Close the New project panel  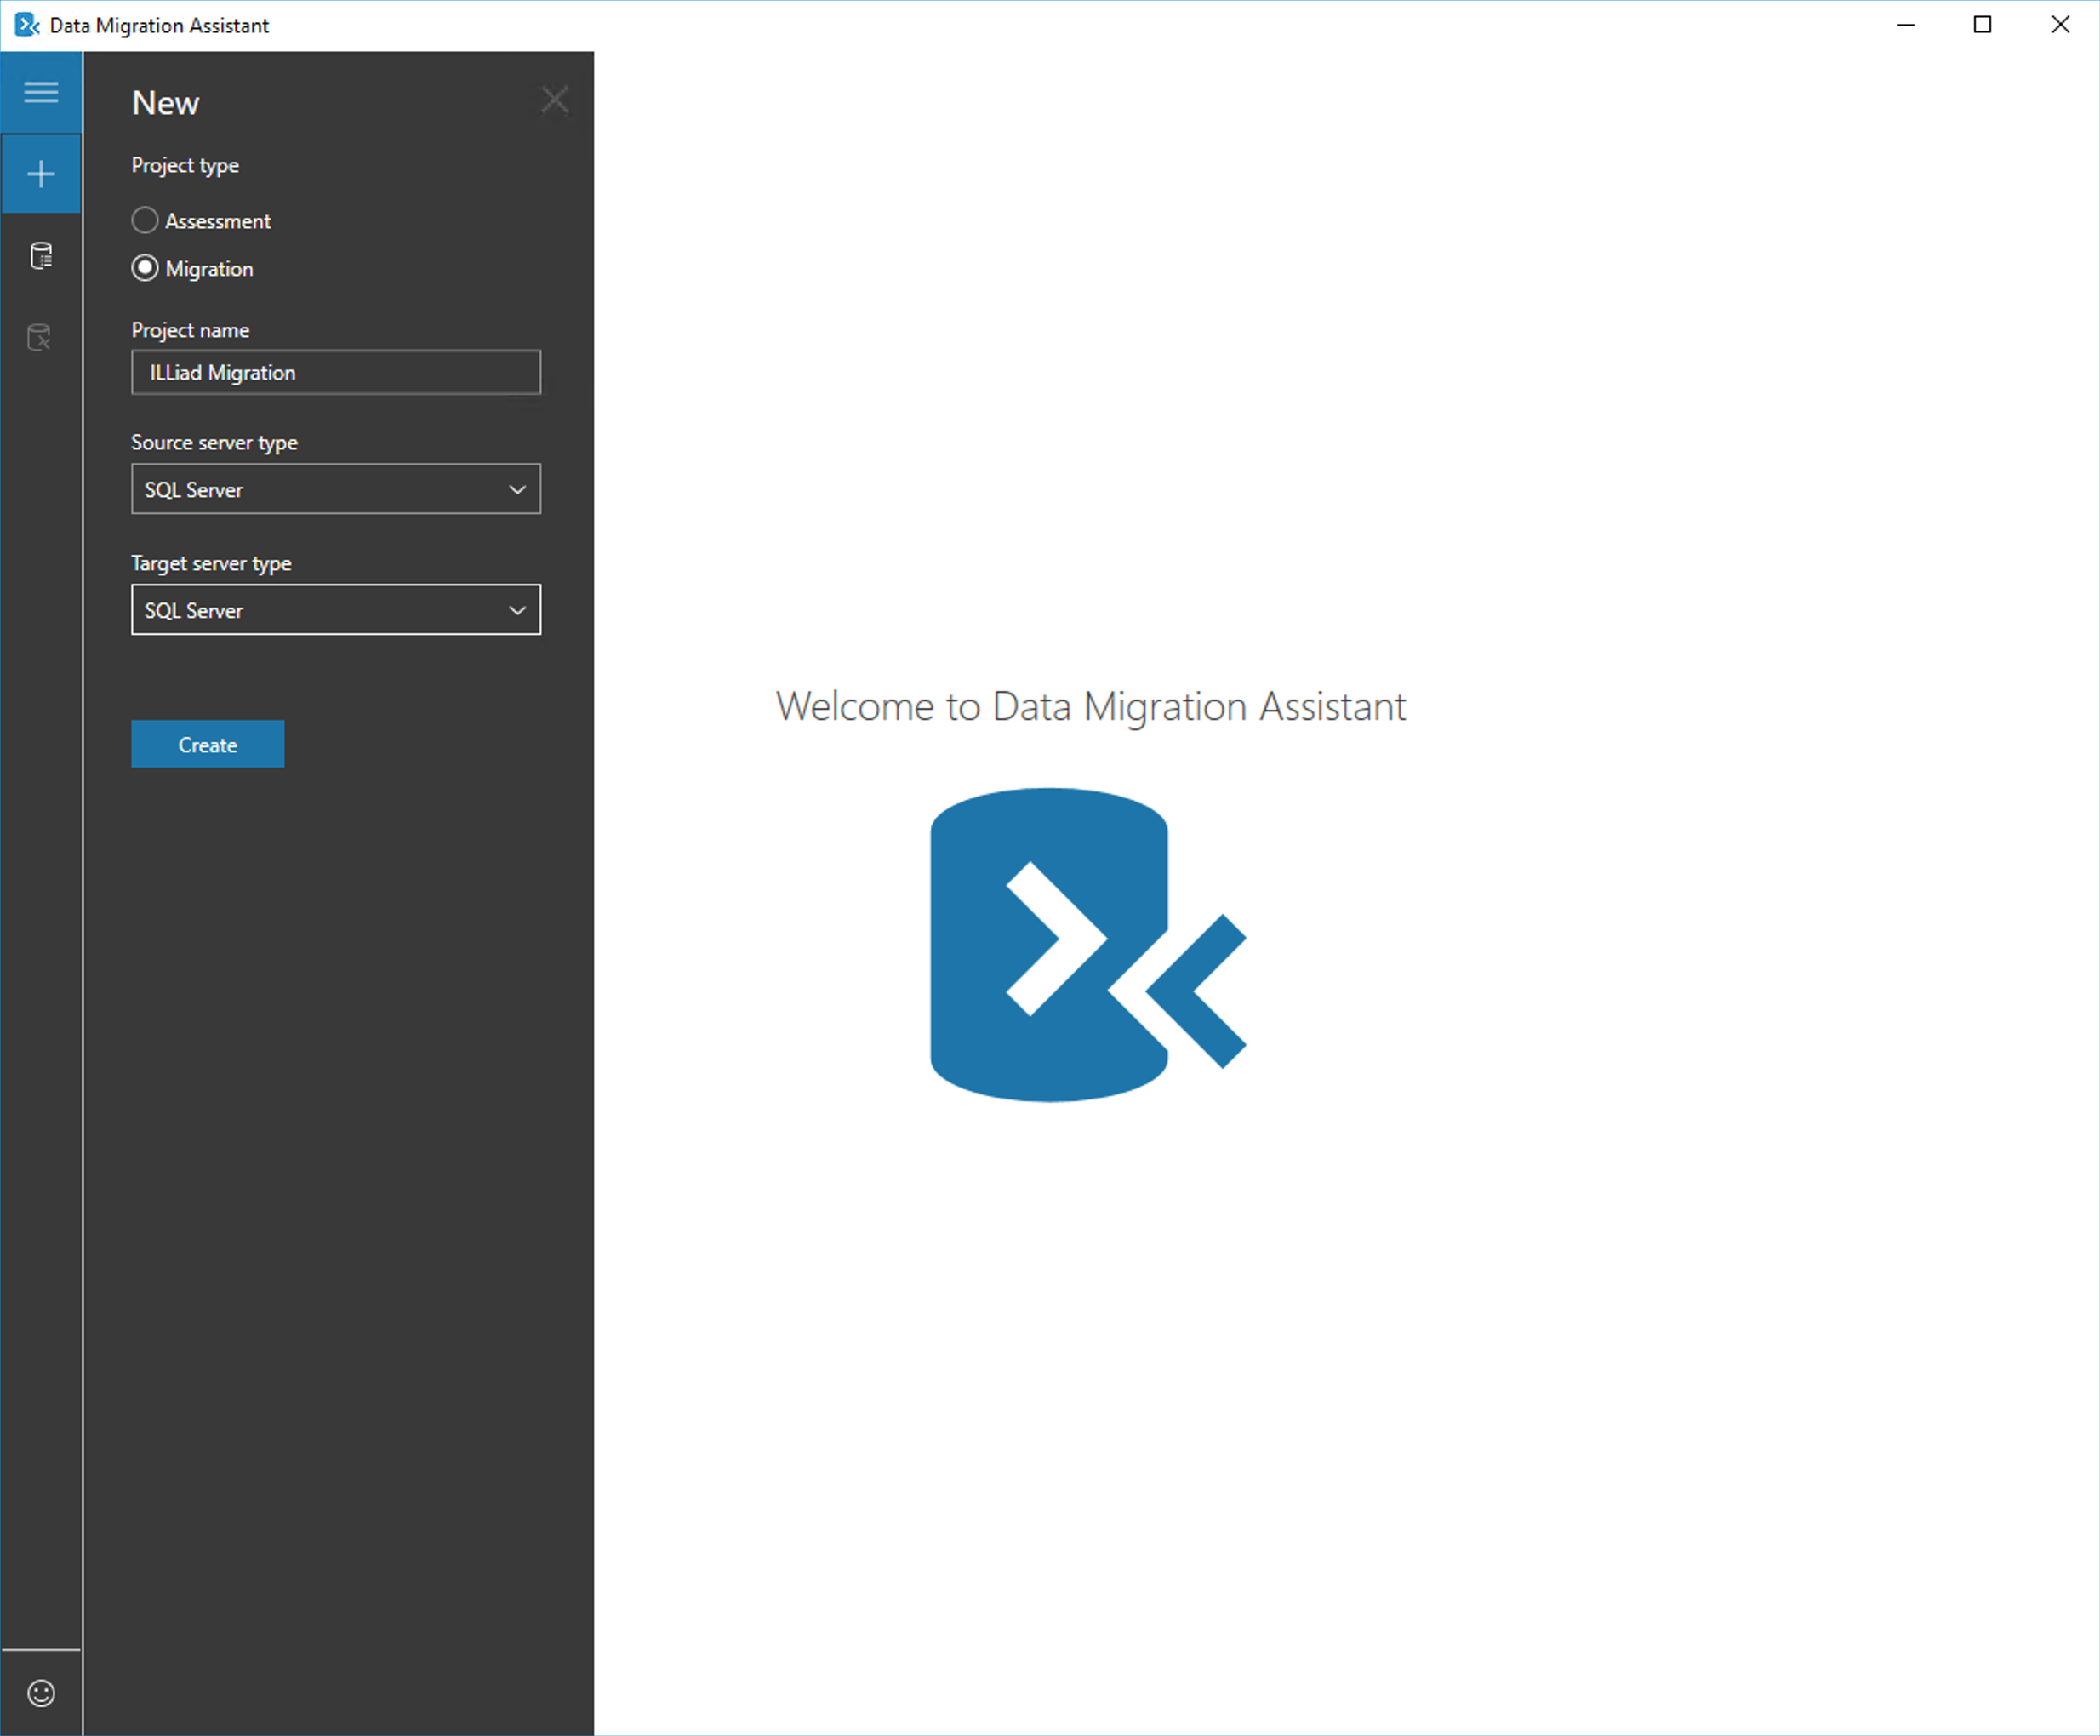coord(555,99)
